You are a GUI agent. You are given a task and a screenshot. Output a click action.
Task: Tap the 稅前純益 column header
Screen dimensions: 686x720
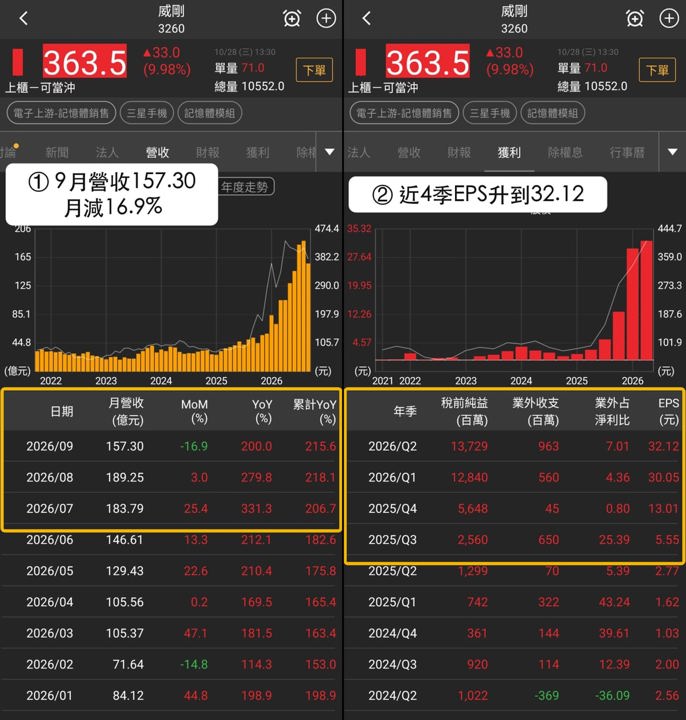tap(465, 411)
